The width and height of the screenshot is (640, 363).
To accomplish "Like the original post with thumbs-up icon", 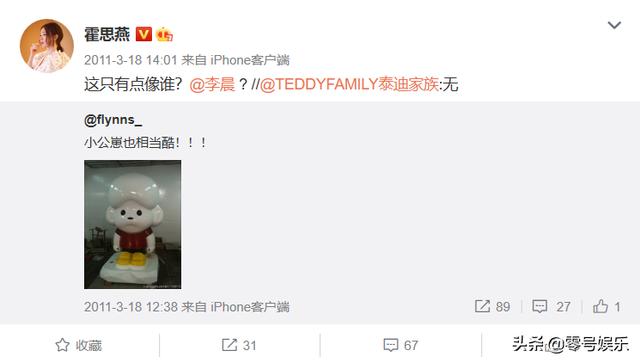I will click(x=600, y=306).
